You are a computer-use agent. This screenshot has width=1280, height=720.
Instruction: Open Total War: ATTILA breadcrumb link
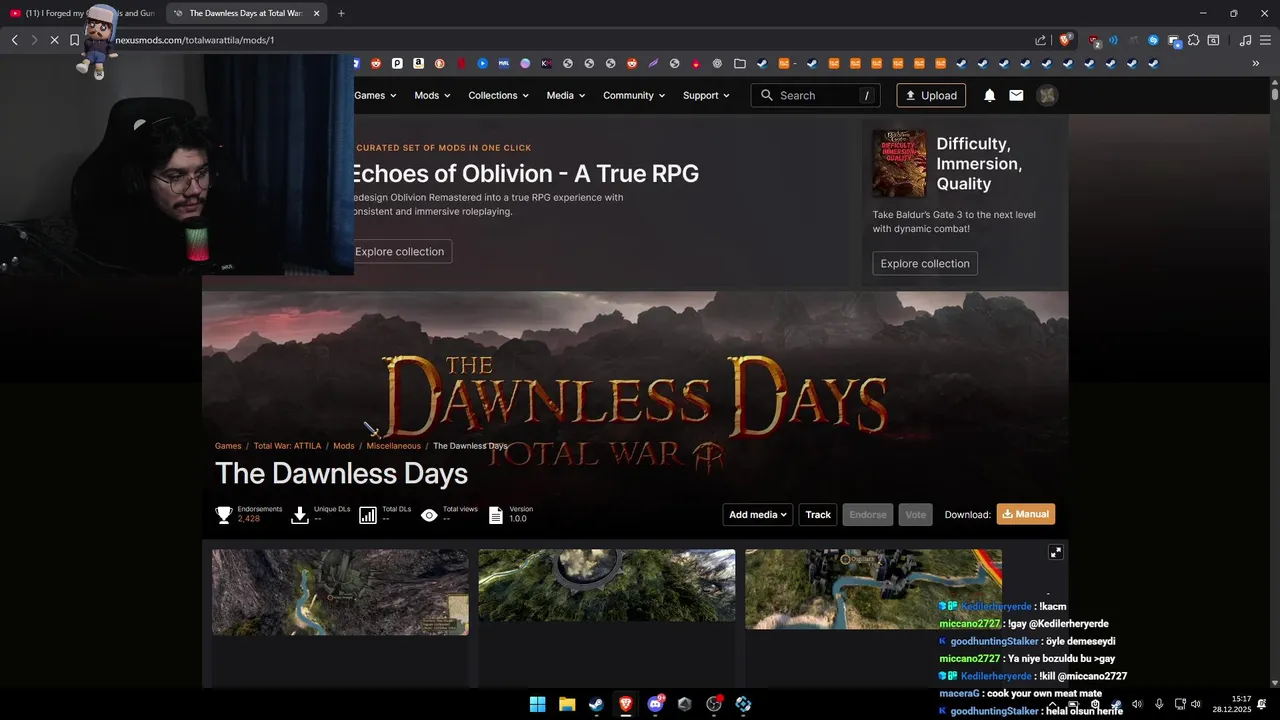tap(287, 446)
